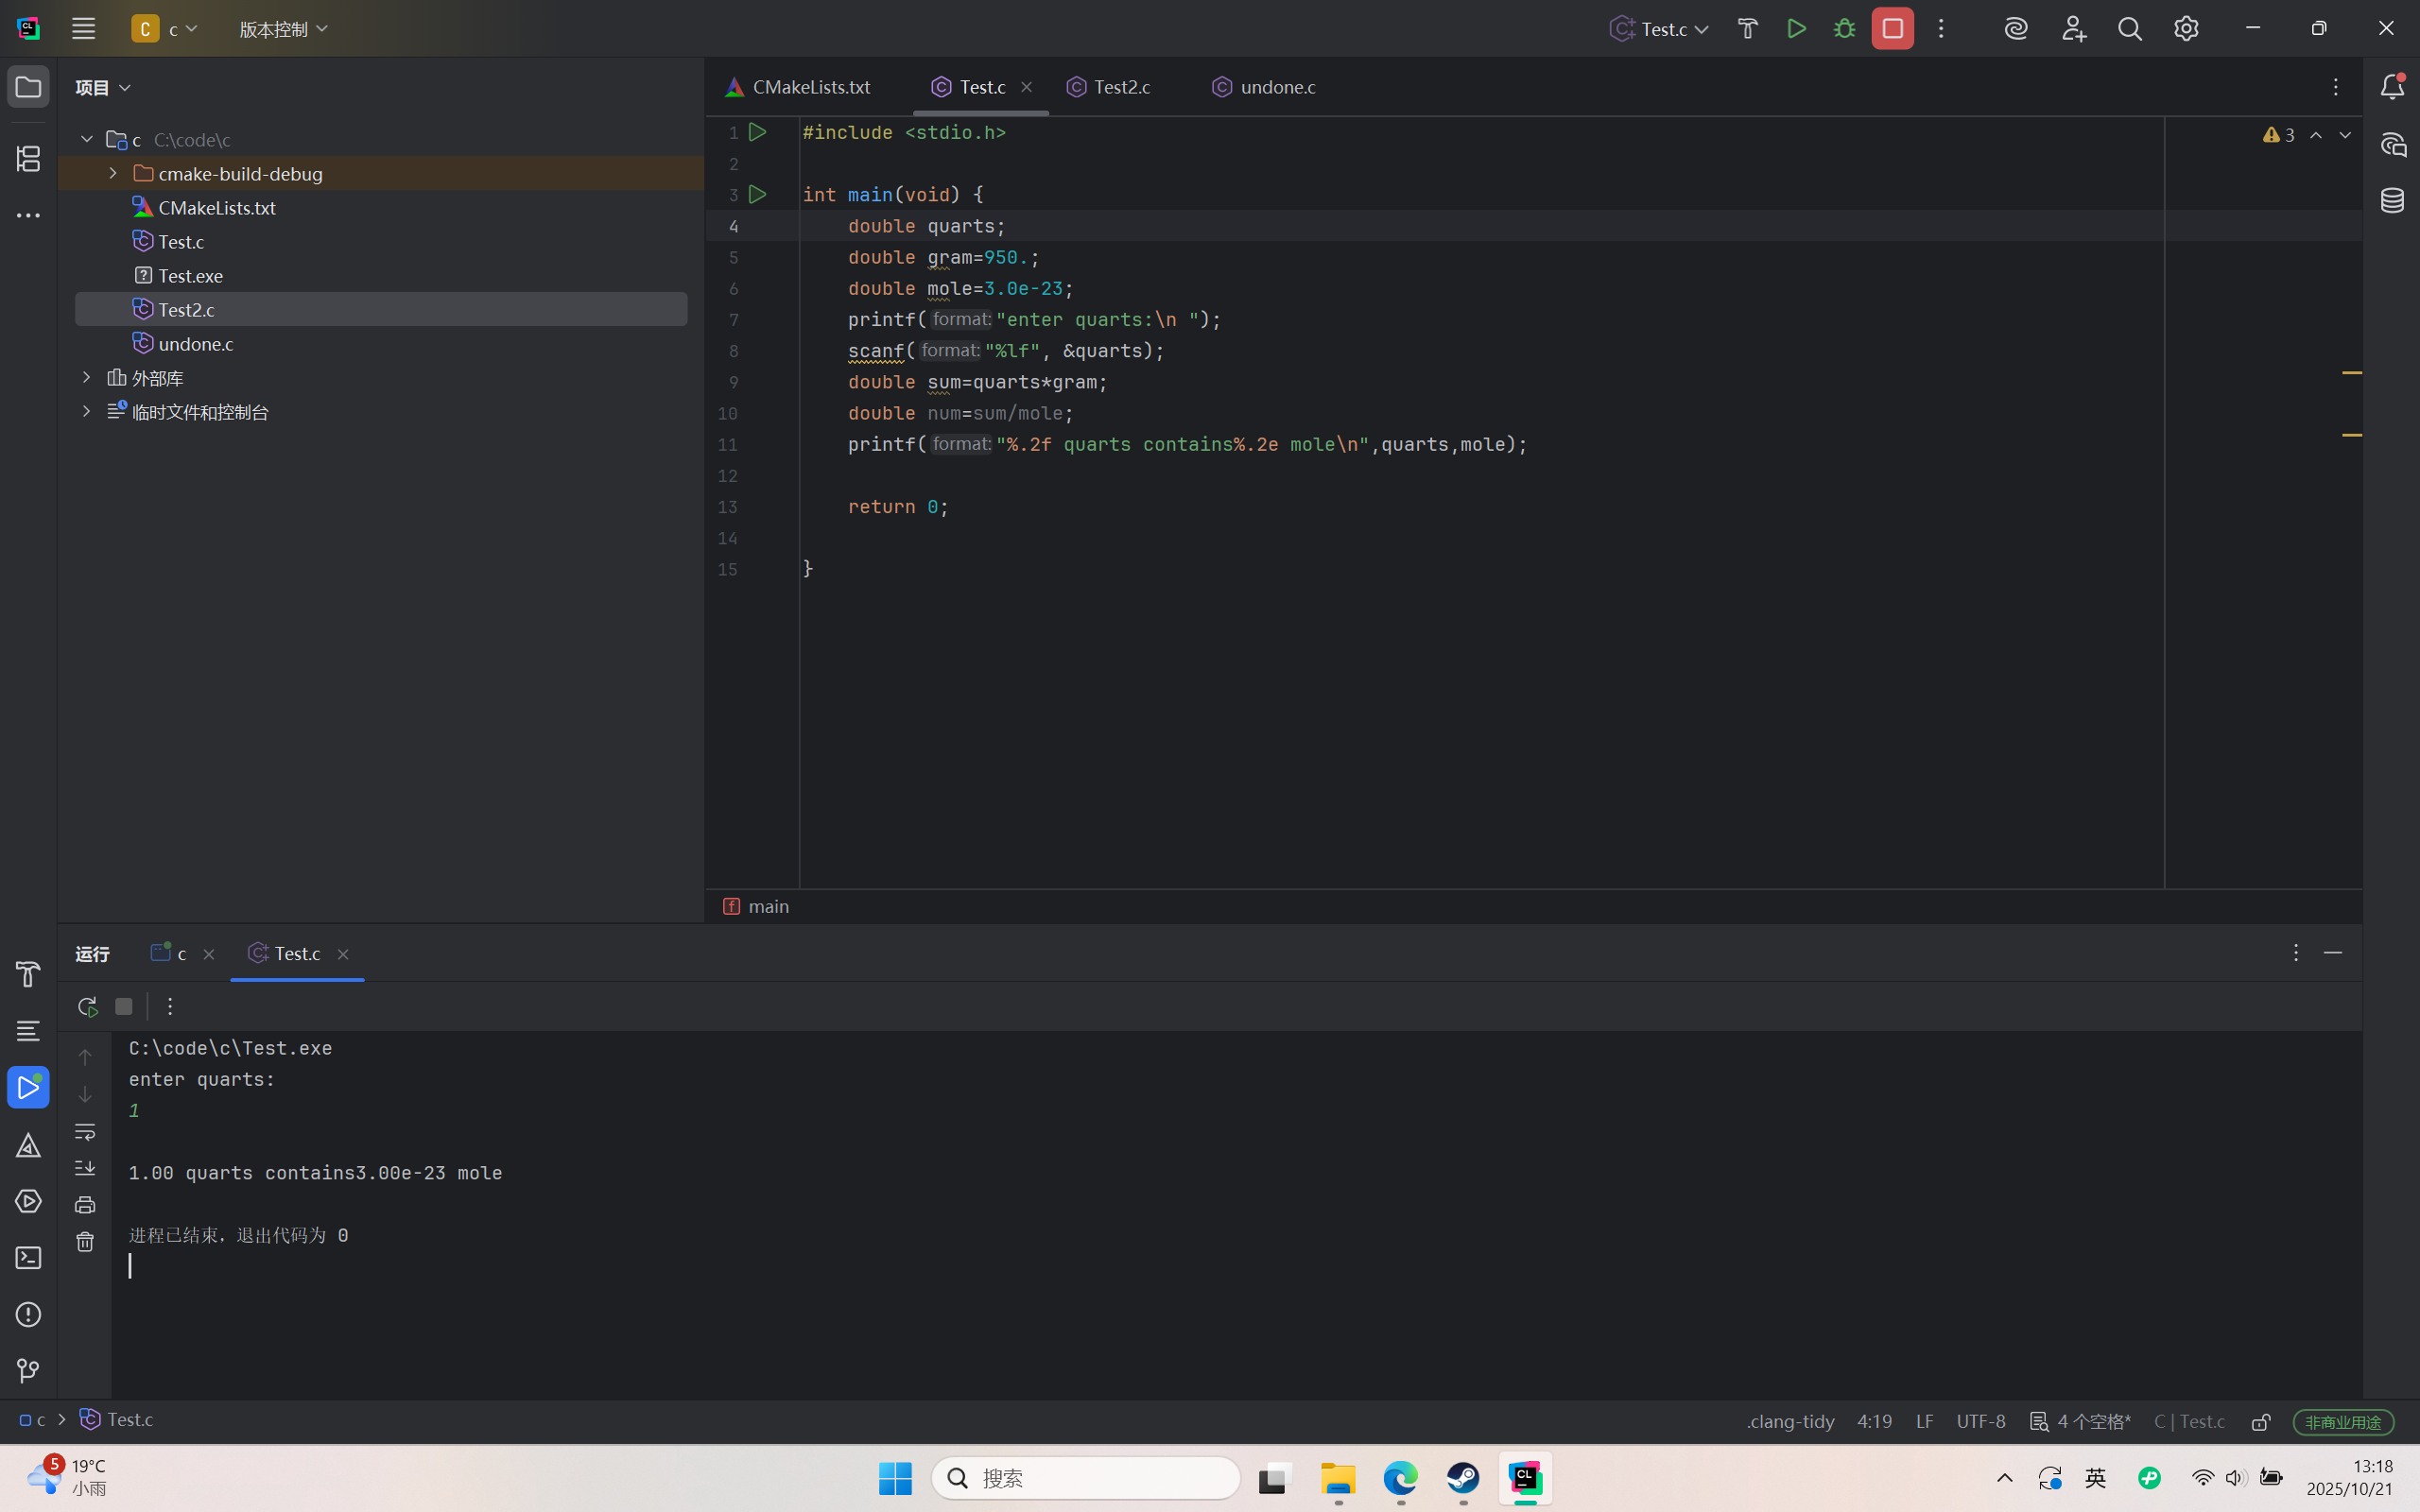
Task: Open the Git tool window icon
Action: 28,1371
